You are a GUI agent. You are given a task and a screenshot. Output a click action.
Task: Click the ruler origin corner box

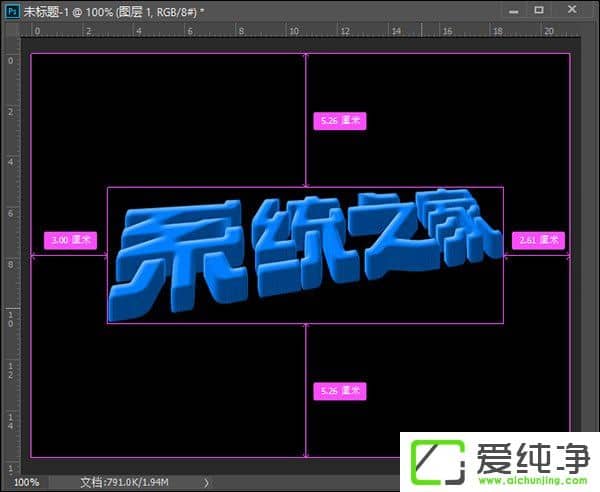tap(11, 31)
